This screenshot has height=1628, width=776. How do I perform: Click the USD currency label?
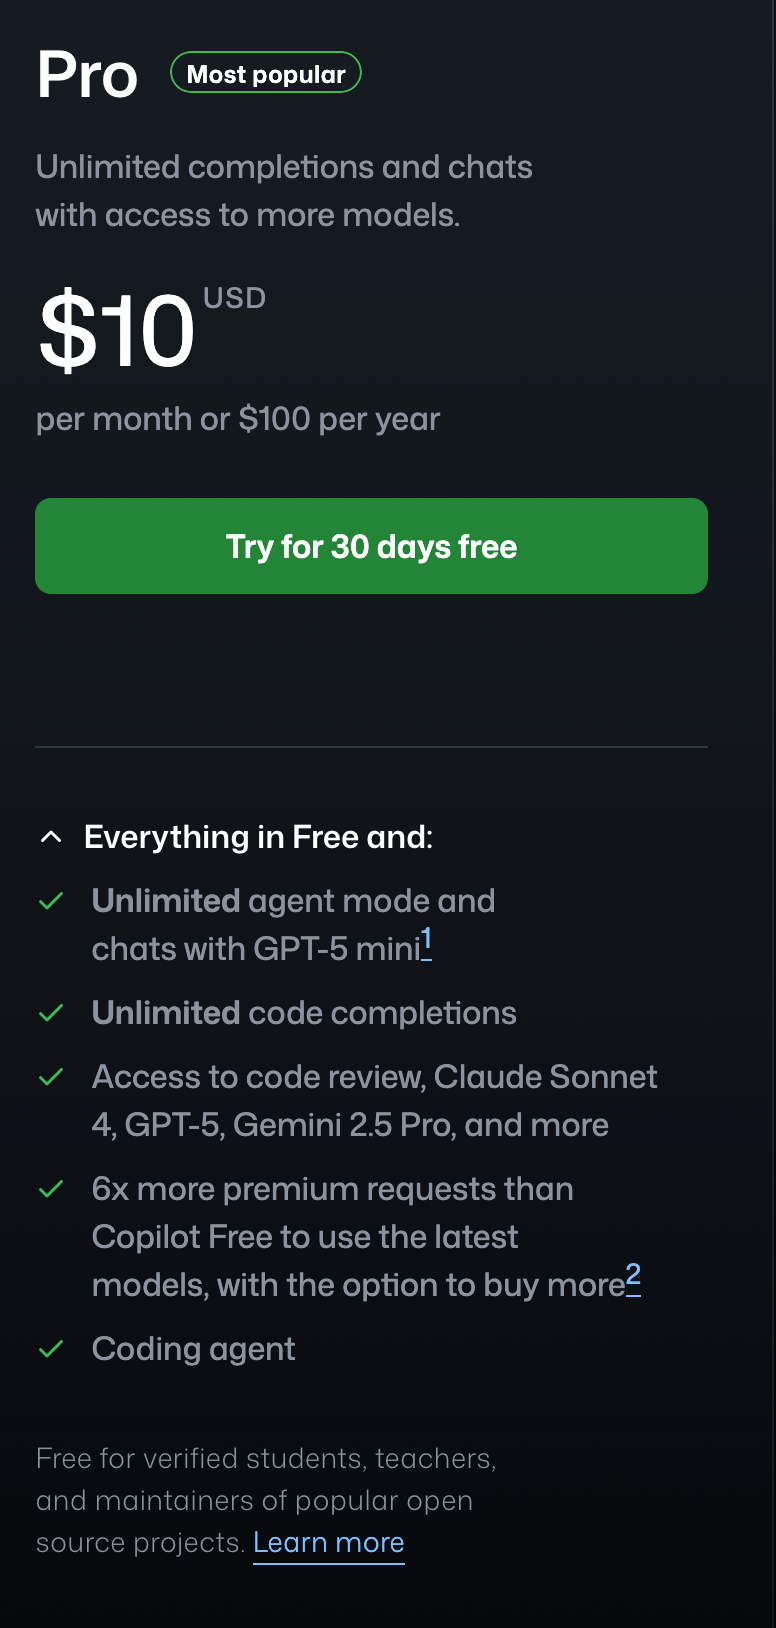234,298
